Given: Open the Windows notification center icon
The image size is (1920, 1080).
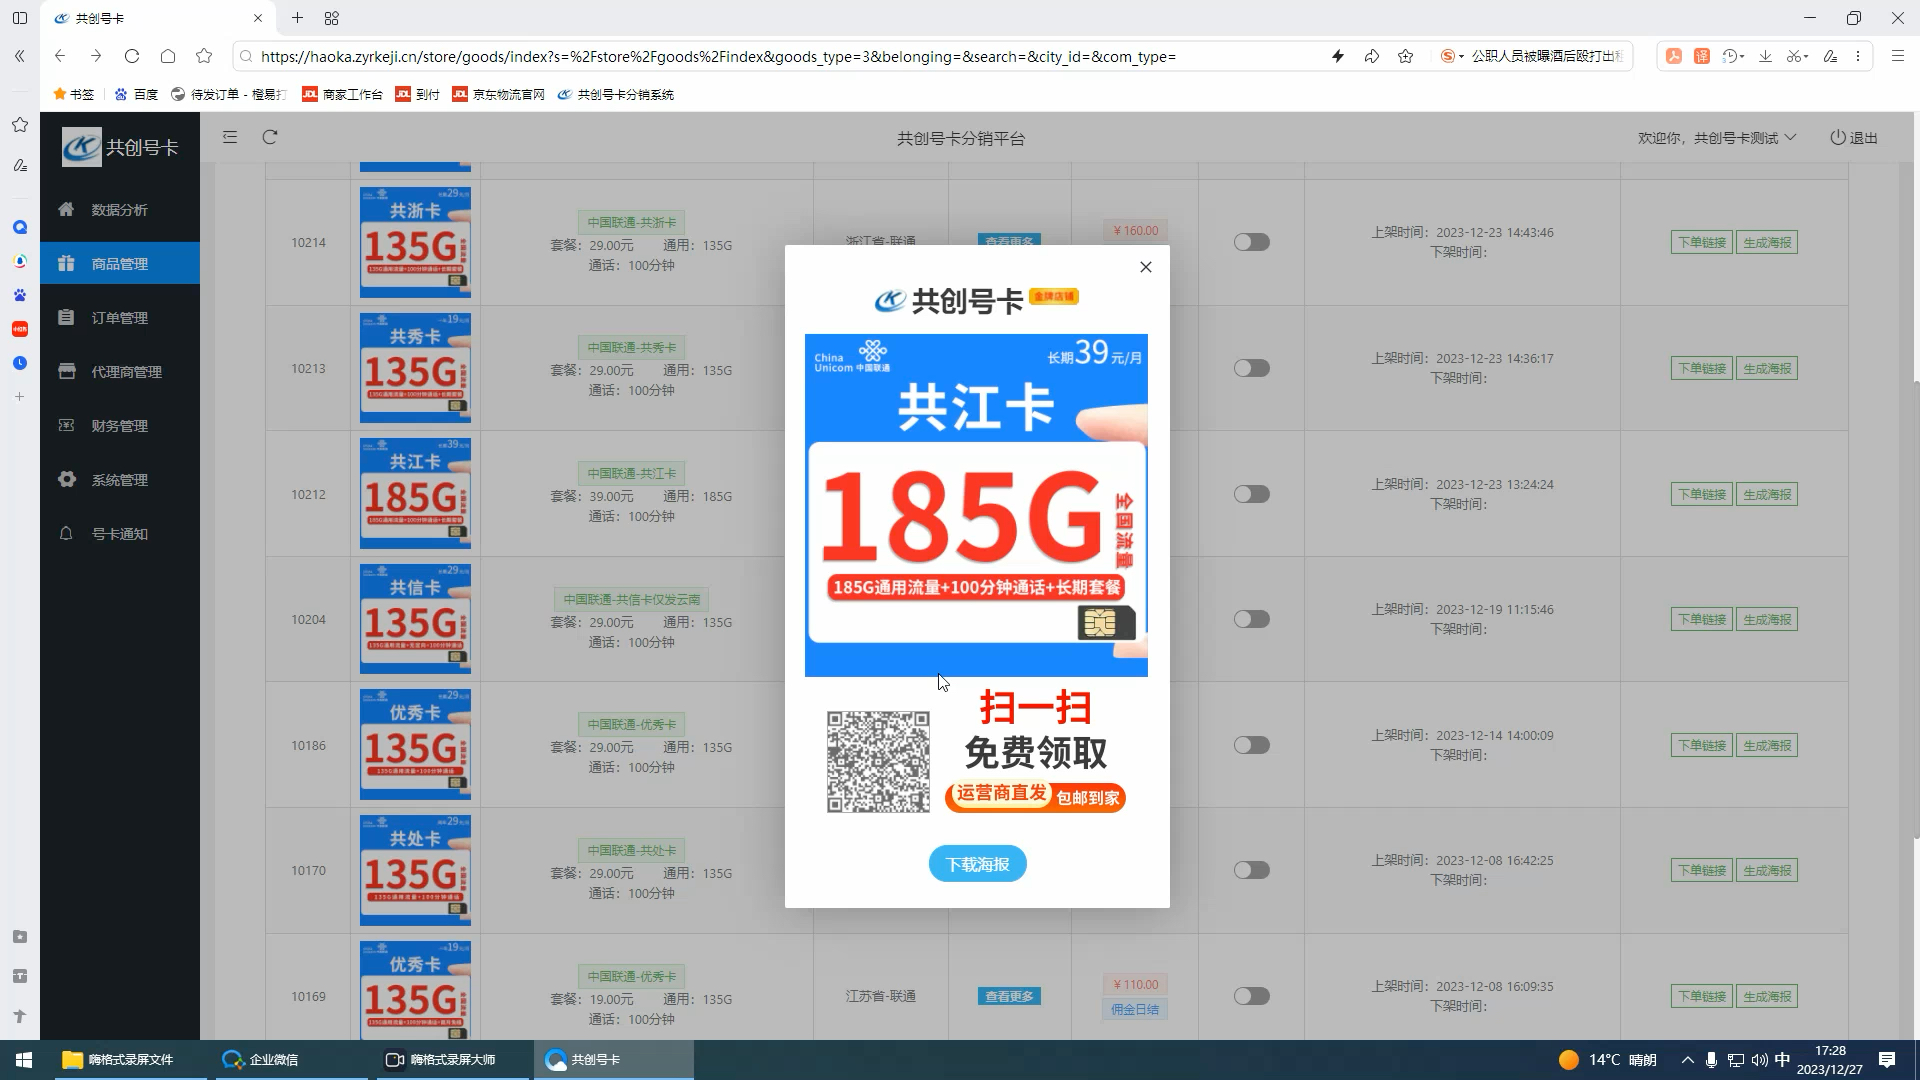Looking at the screenshot, I should (1887, 1060).
